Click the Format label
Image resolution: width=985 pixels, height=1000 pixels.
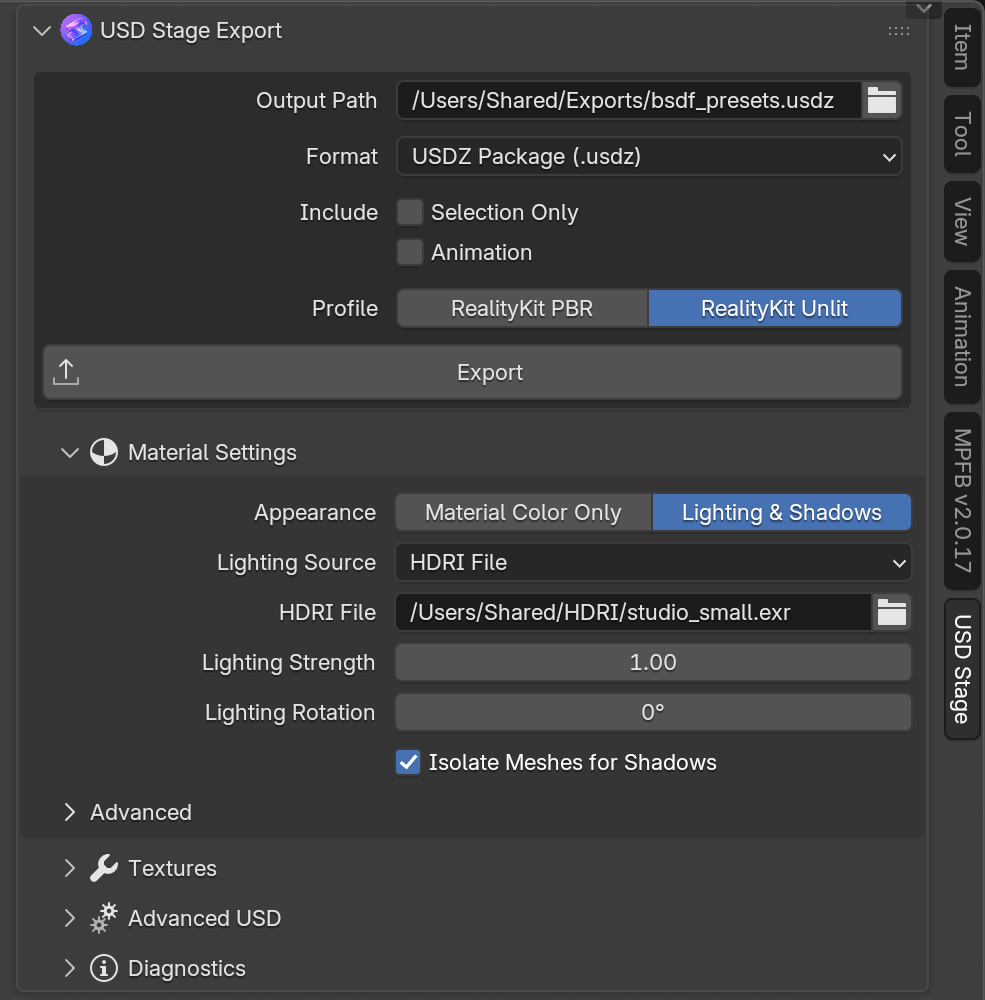click(x=342, y=156)
